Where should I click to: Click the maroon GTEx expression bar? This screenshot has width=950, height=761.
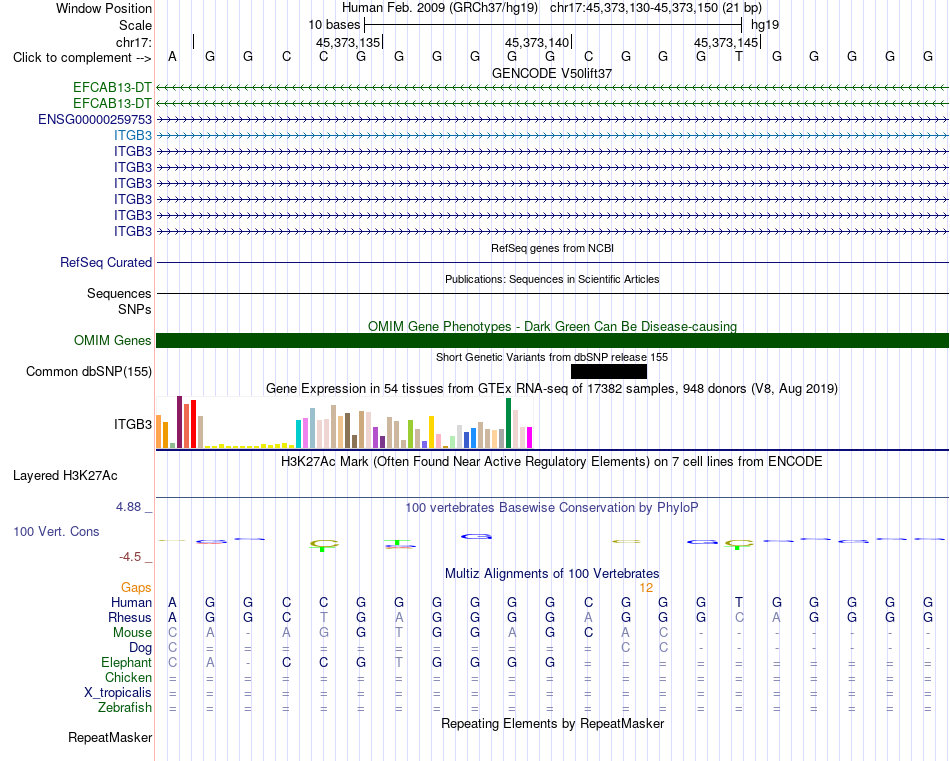pyautogui.click(x=179, y=422)
